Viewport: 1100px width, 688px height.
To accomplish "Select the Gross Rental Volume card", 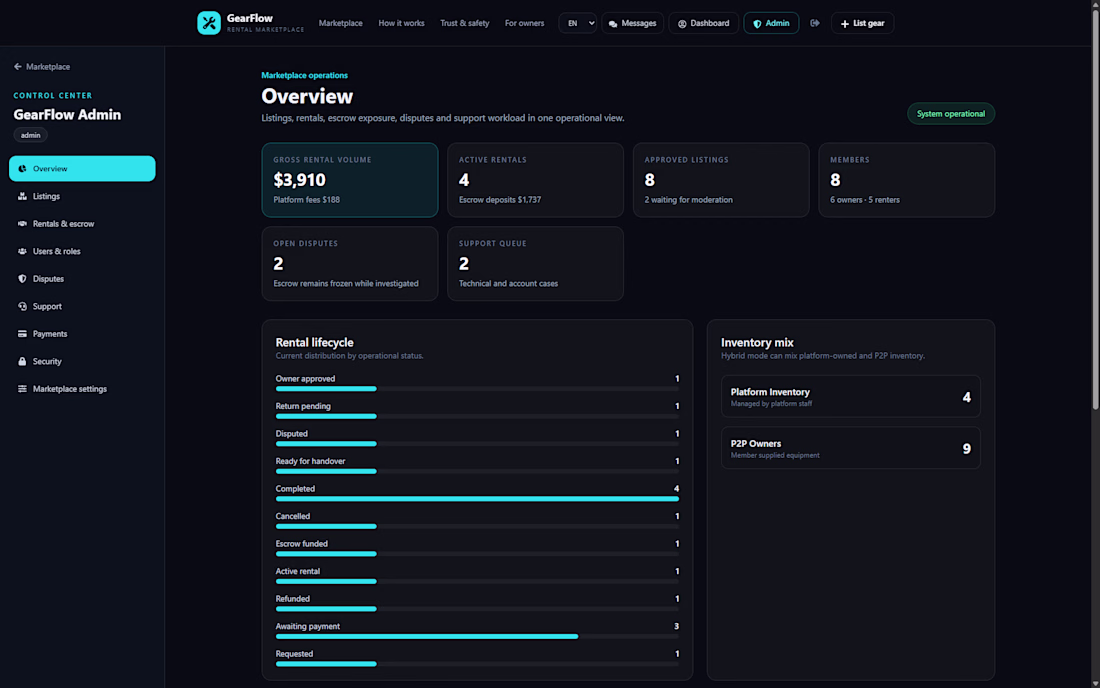I will click(349, 180).
